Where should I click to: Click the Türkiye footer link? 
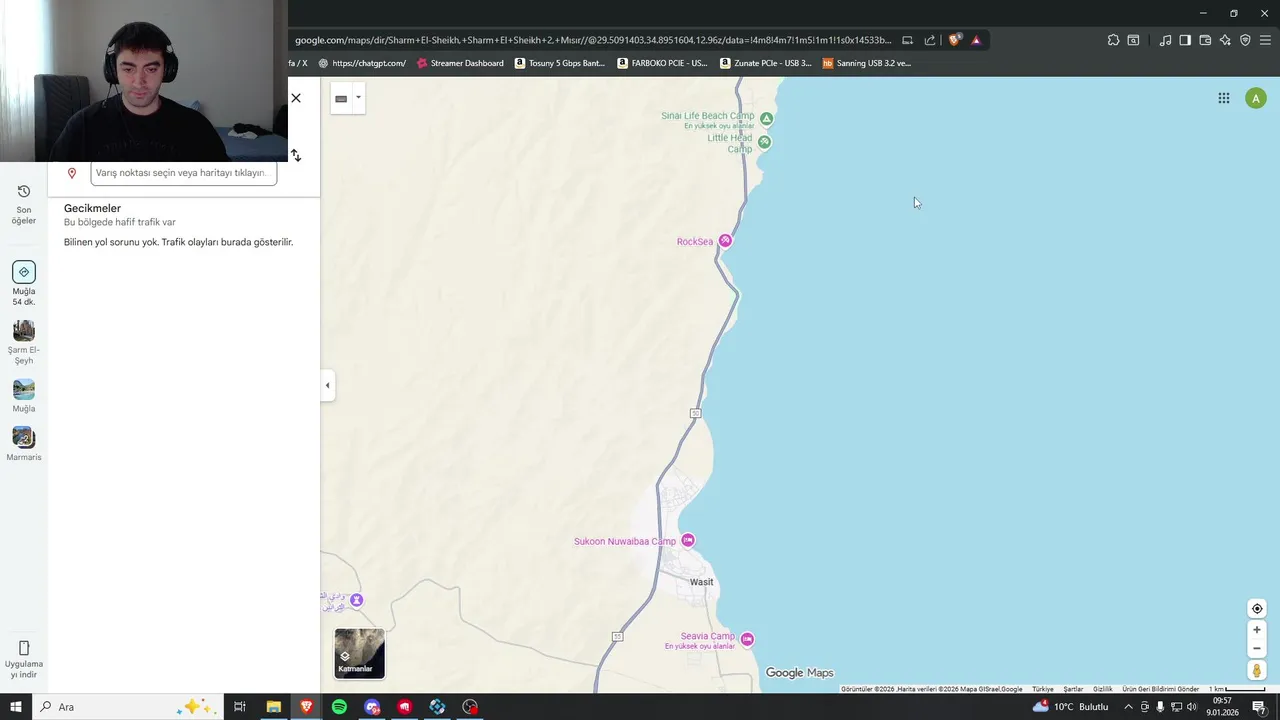tap(1043, 689)
